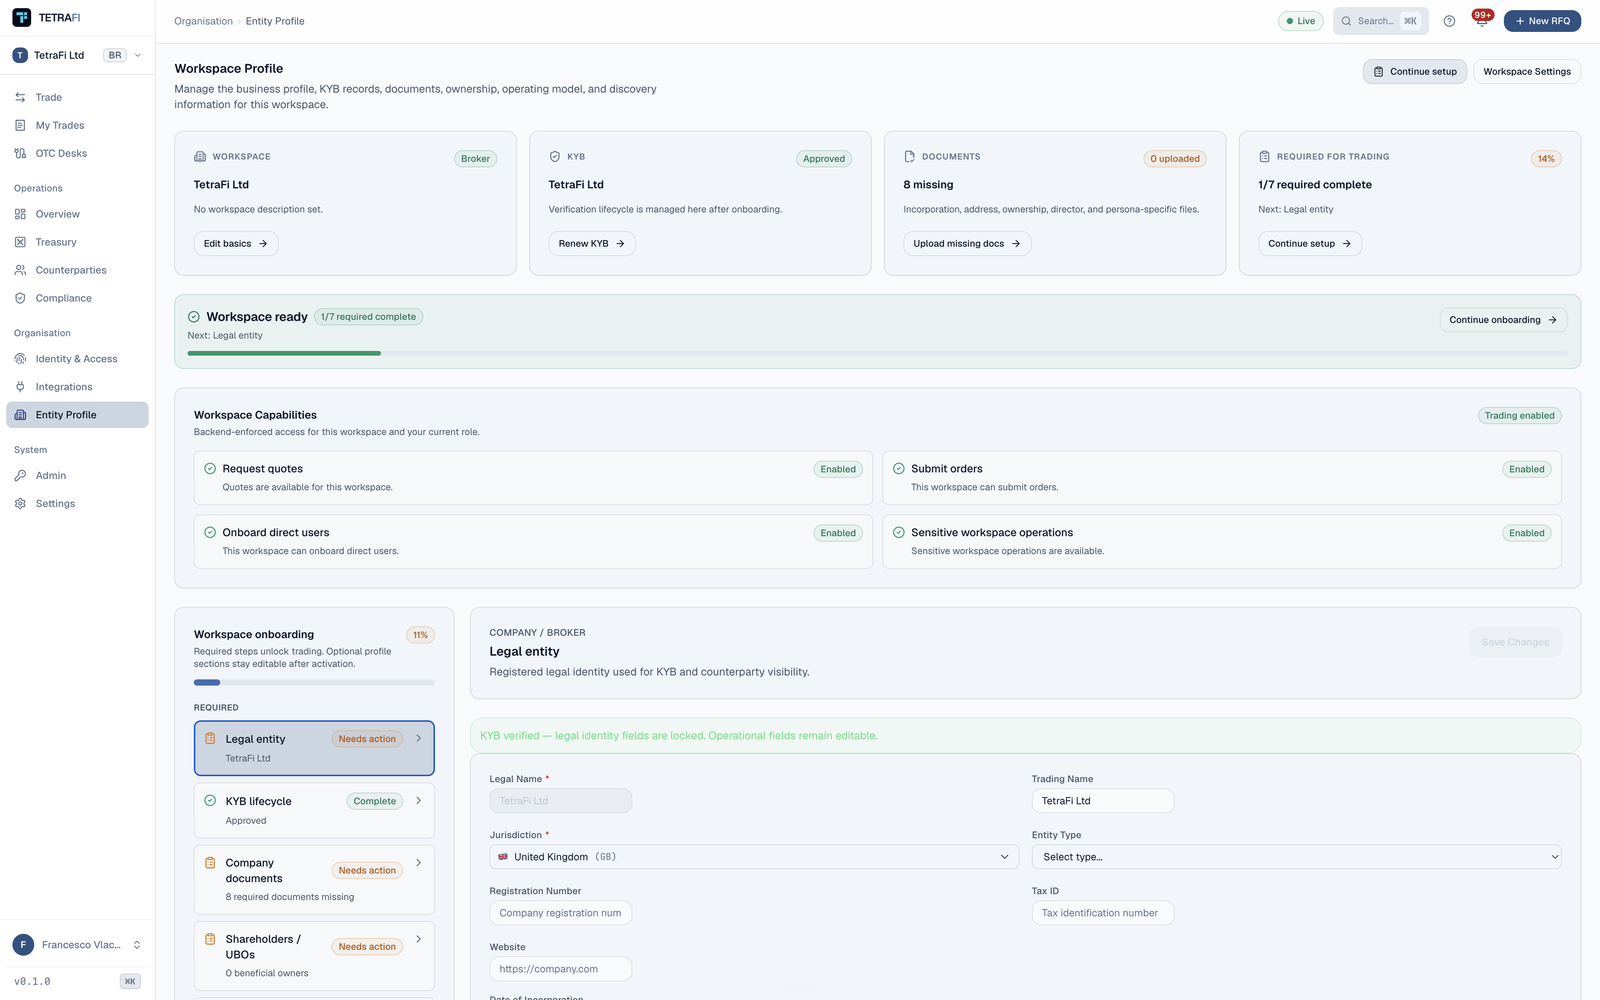Click the OTC Desks icon
Image resolution: width=1600 pixels, height=1000 pixels.
tap(20, 153)
